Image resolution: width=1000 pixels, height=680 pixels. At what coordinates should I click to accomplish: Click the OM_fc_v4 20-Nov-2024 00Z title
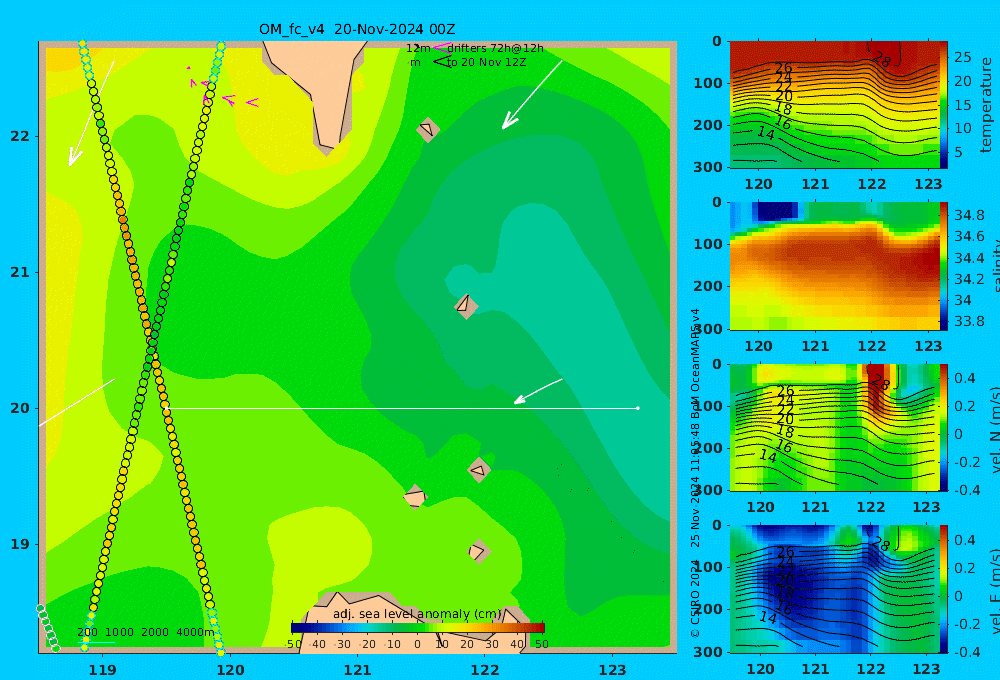[357, 29]
